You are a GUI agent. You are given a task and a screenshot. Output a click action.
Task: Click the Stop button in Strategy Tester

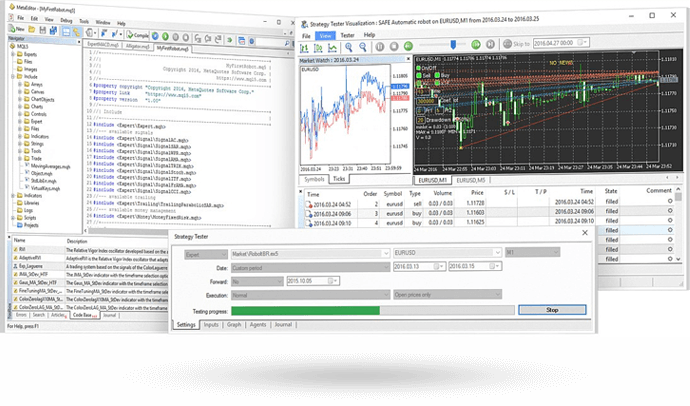coord(552,310)
